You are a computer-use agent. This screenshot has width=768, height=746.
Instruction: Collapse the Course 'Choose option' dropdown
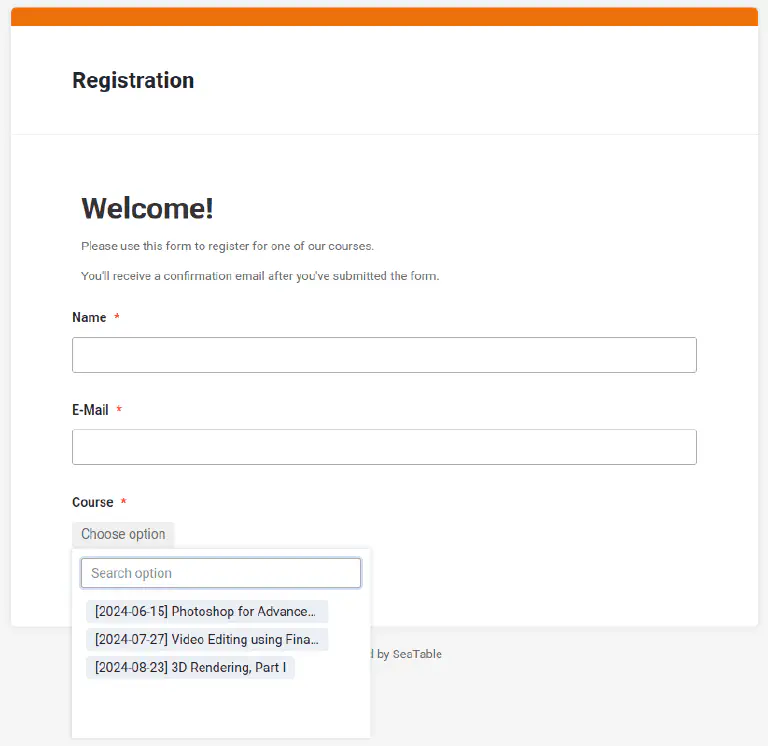click(123, 534)
